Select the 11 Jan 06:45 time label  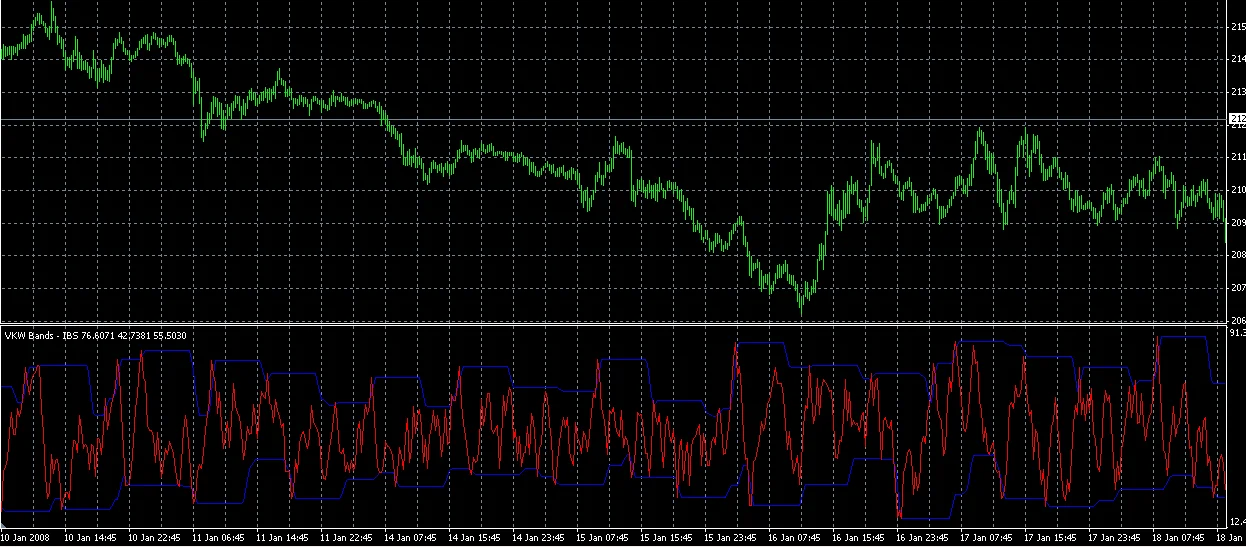[218, 538]
